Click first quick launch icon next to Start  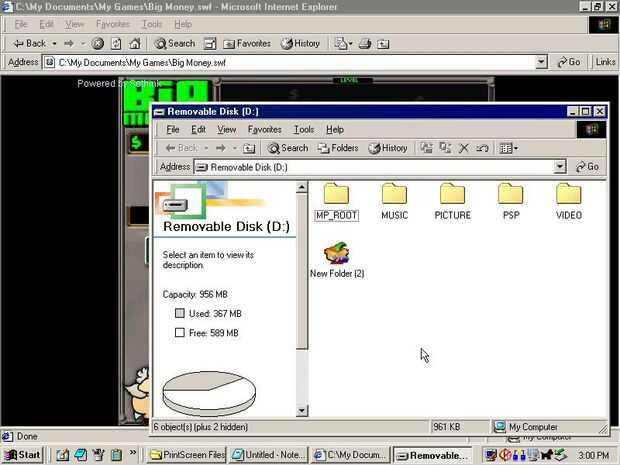(62, 456)
